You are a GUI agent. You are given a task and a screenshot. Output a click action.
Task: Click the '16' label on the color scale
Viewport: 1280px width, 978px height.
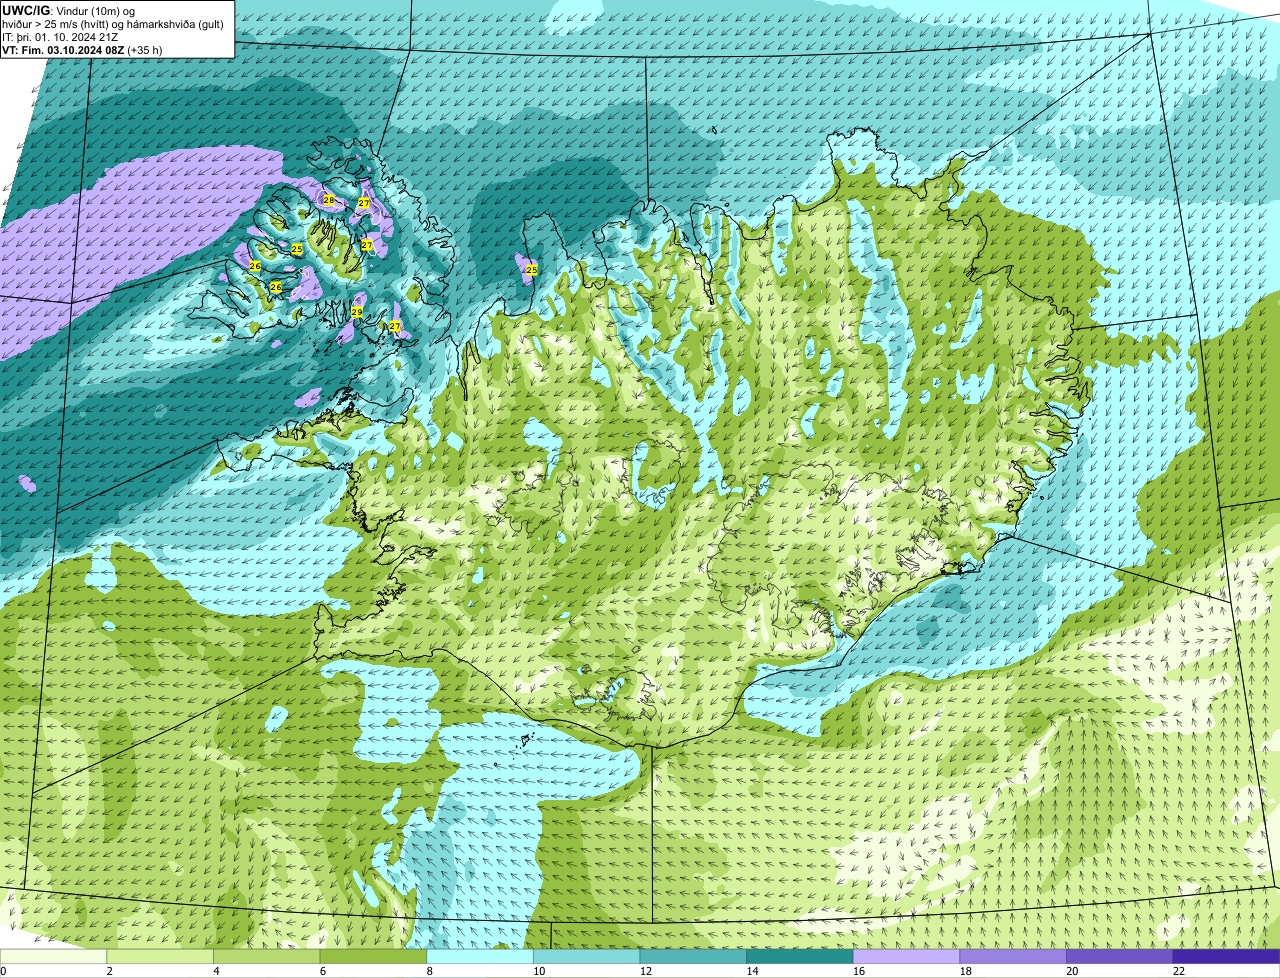coord(859,971)
